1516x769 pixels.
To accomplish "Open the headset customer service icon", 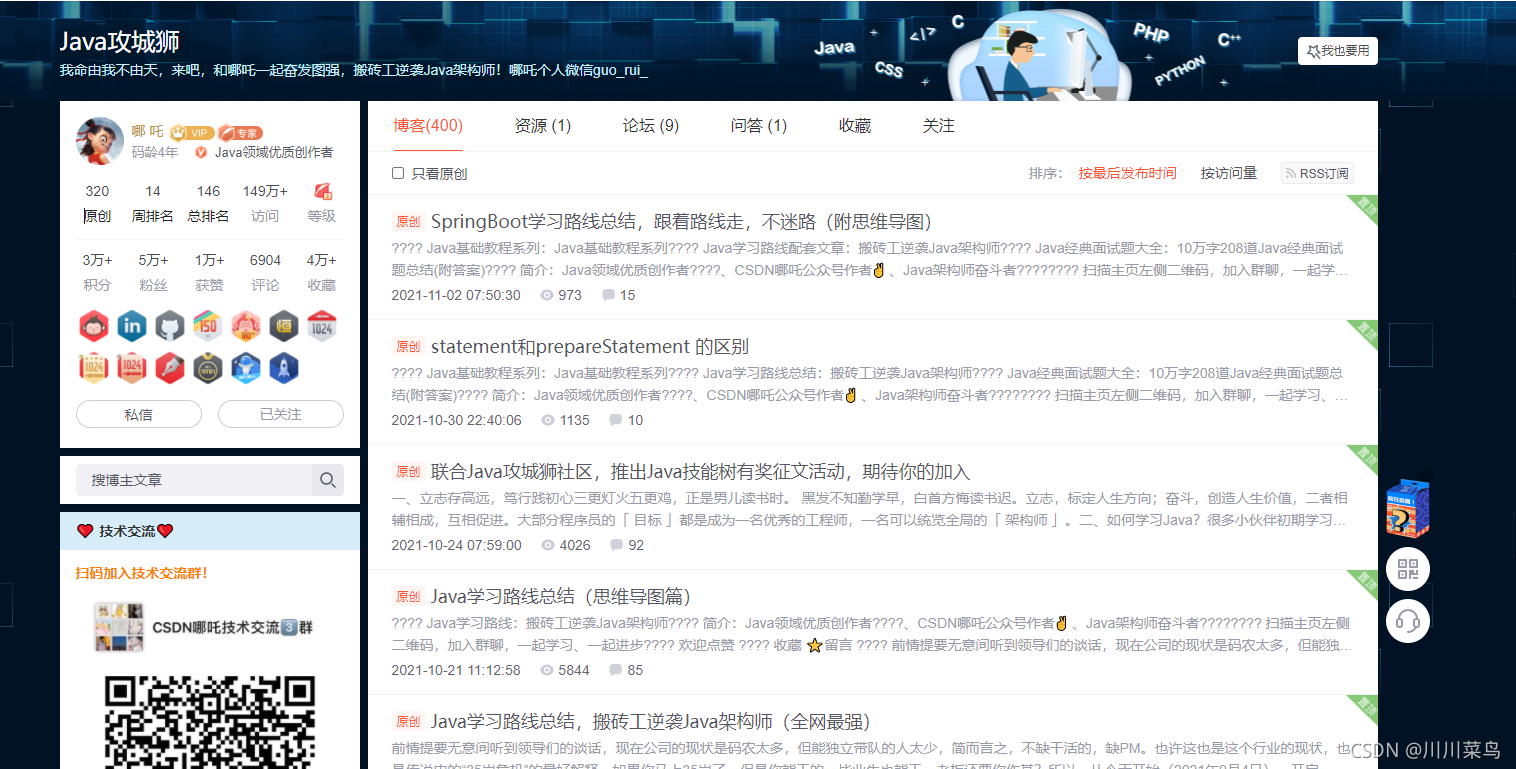I will (x=1408, y=621).
